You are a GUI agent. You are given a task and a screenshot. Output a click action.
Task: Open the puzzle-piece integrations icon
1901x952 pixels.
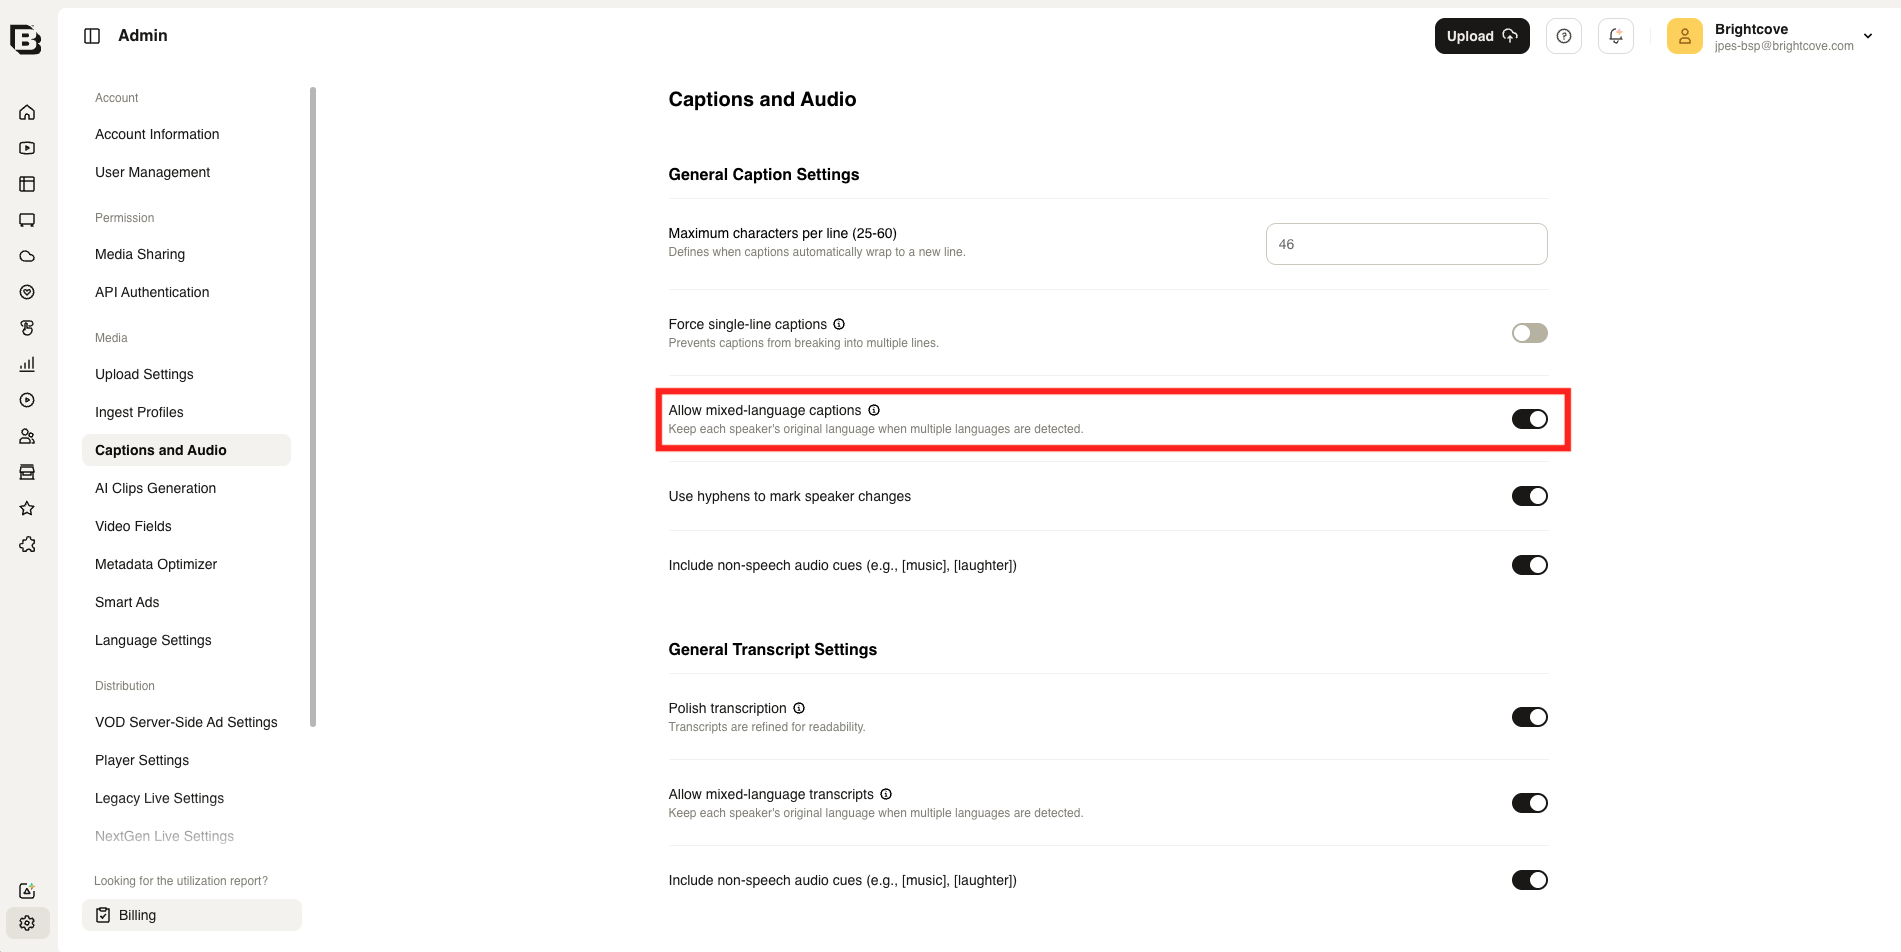pyautogui.click(x=27, y=544)
